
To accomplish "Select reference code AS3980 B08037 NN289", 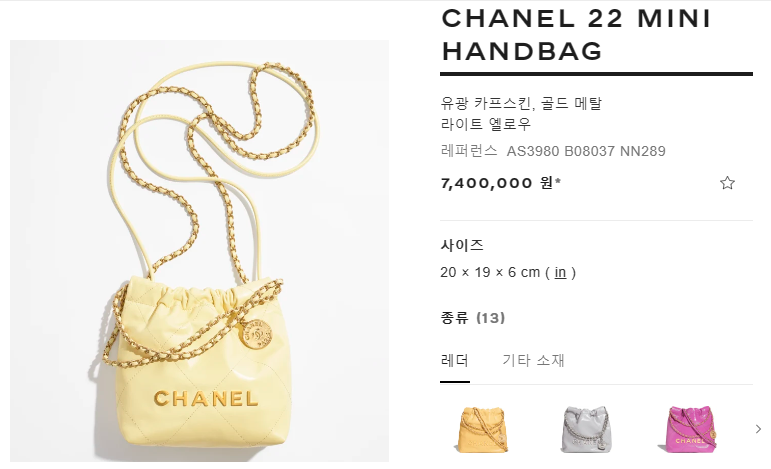I will click(586, 151).
